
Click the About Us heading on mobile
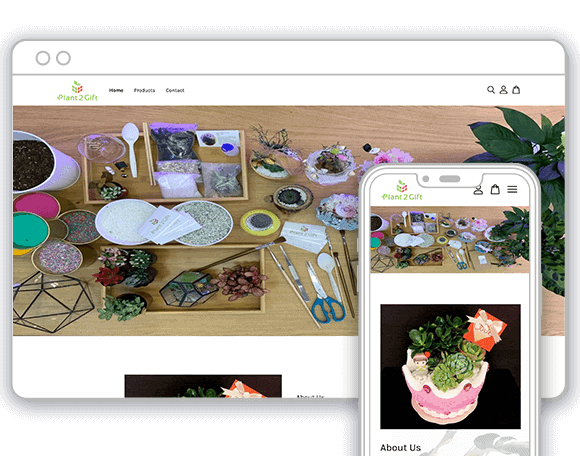[x=401, y=447]
